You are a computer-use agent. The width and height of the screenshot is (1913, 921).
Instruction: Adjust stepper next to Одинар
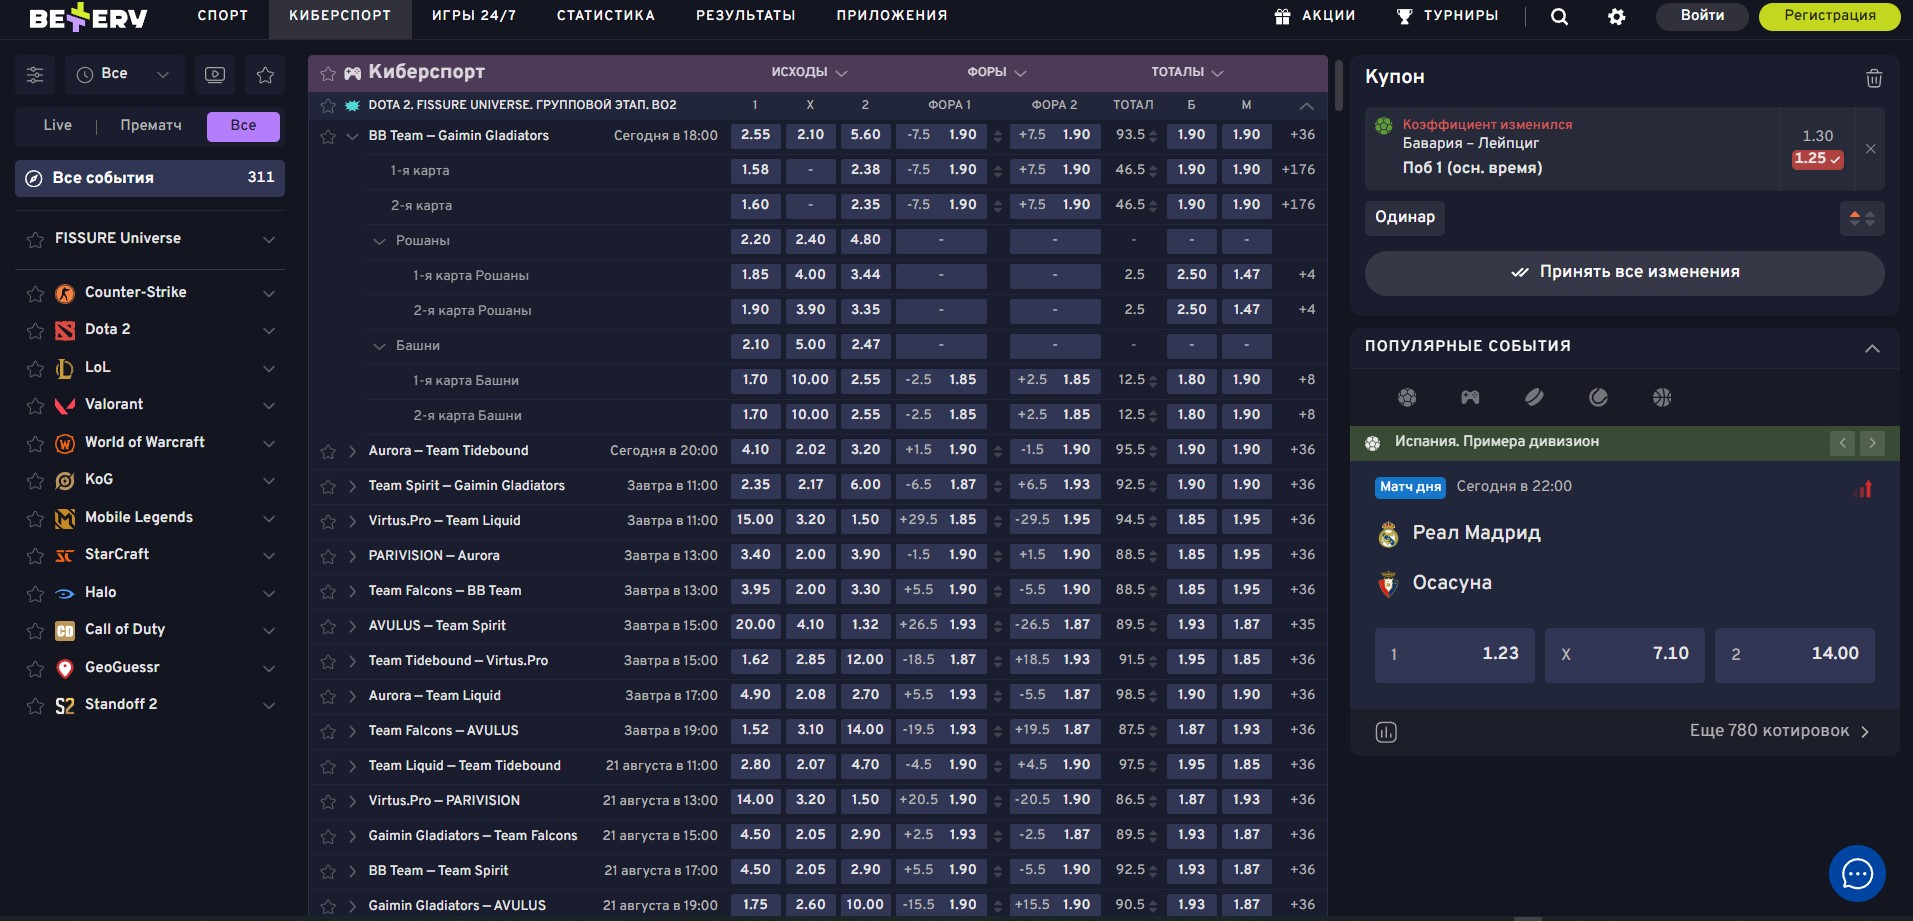(1862, 218)
